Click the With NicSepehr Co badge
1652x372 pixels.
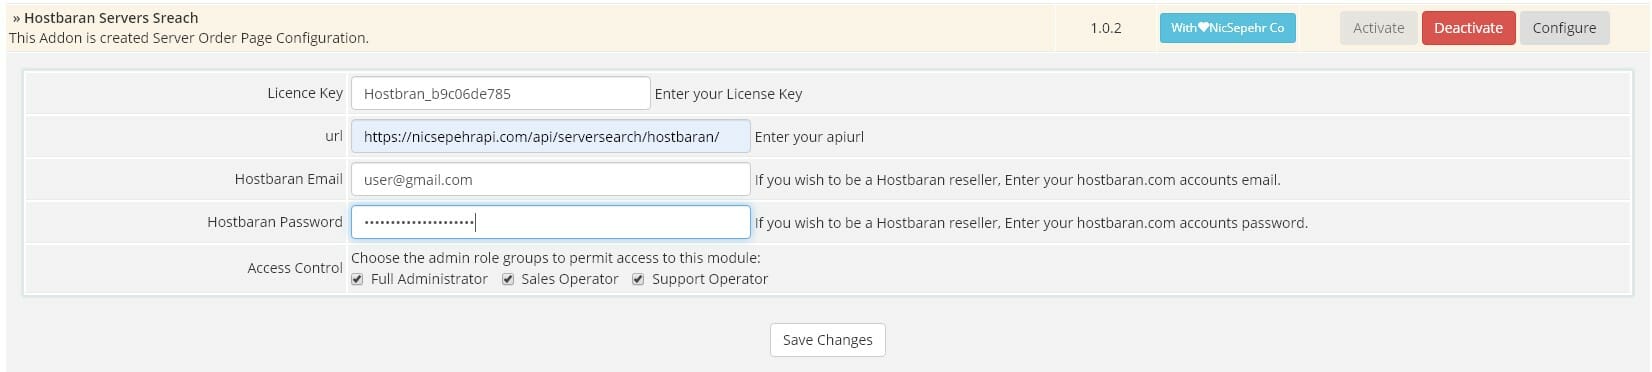coord(1227,28)
